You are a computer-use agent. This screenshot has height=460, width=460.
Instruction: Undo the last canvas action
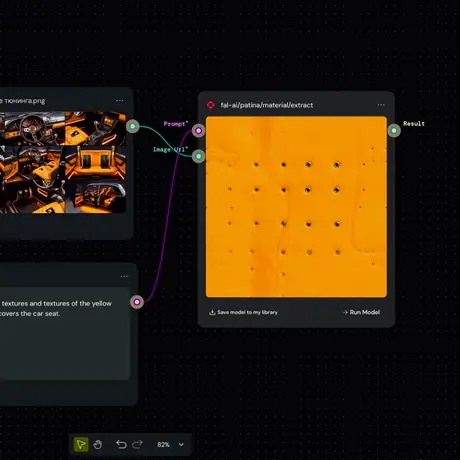(121, 444)
